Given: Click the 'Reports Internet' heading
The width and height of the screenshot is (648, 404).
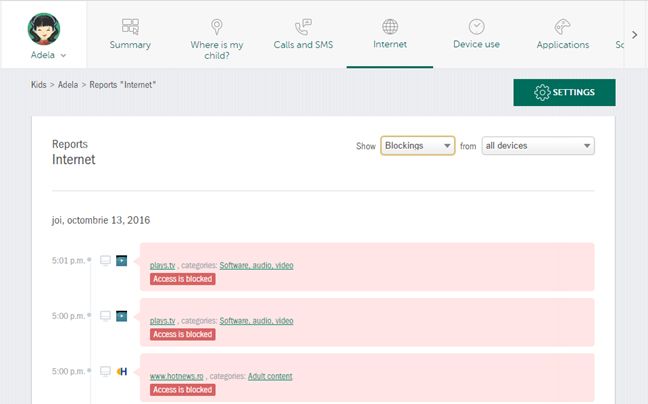Looking at the screenshot, I should [x=74, y=152].
